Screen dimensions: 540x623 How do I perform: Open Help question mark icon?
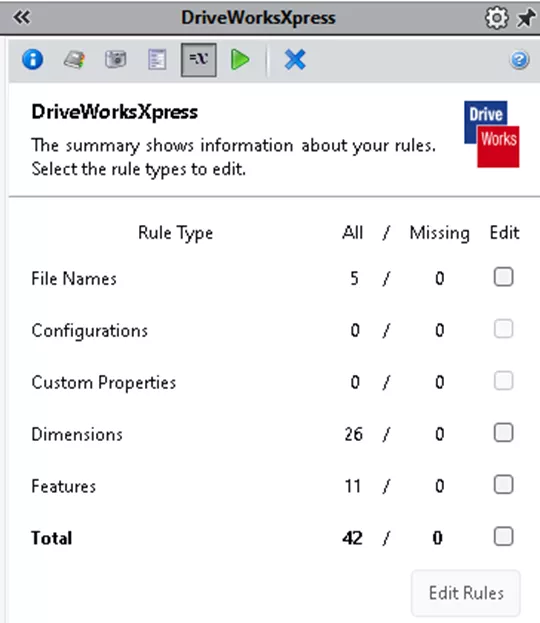(519, 60)
